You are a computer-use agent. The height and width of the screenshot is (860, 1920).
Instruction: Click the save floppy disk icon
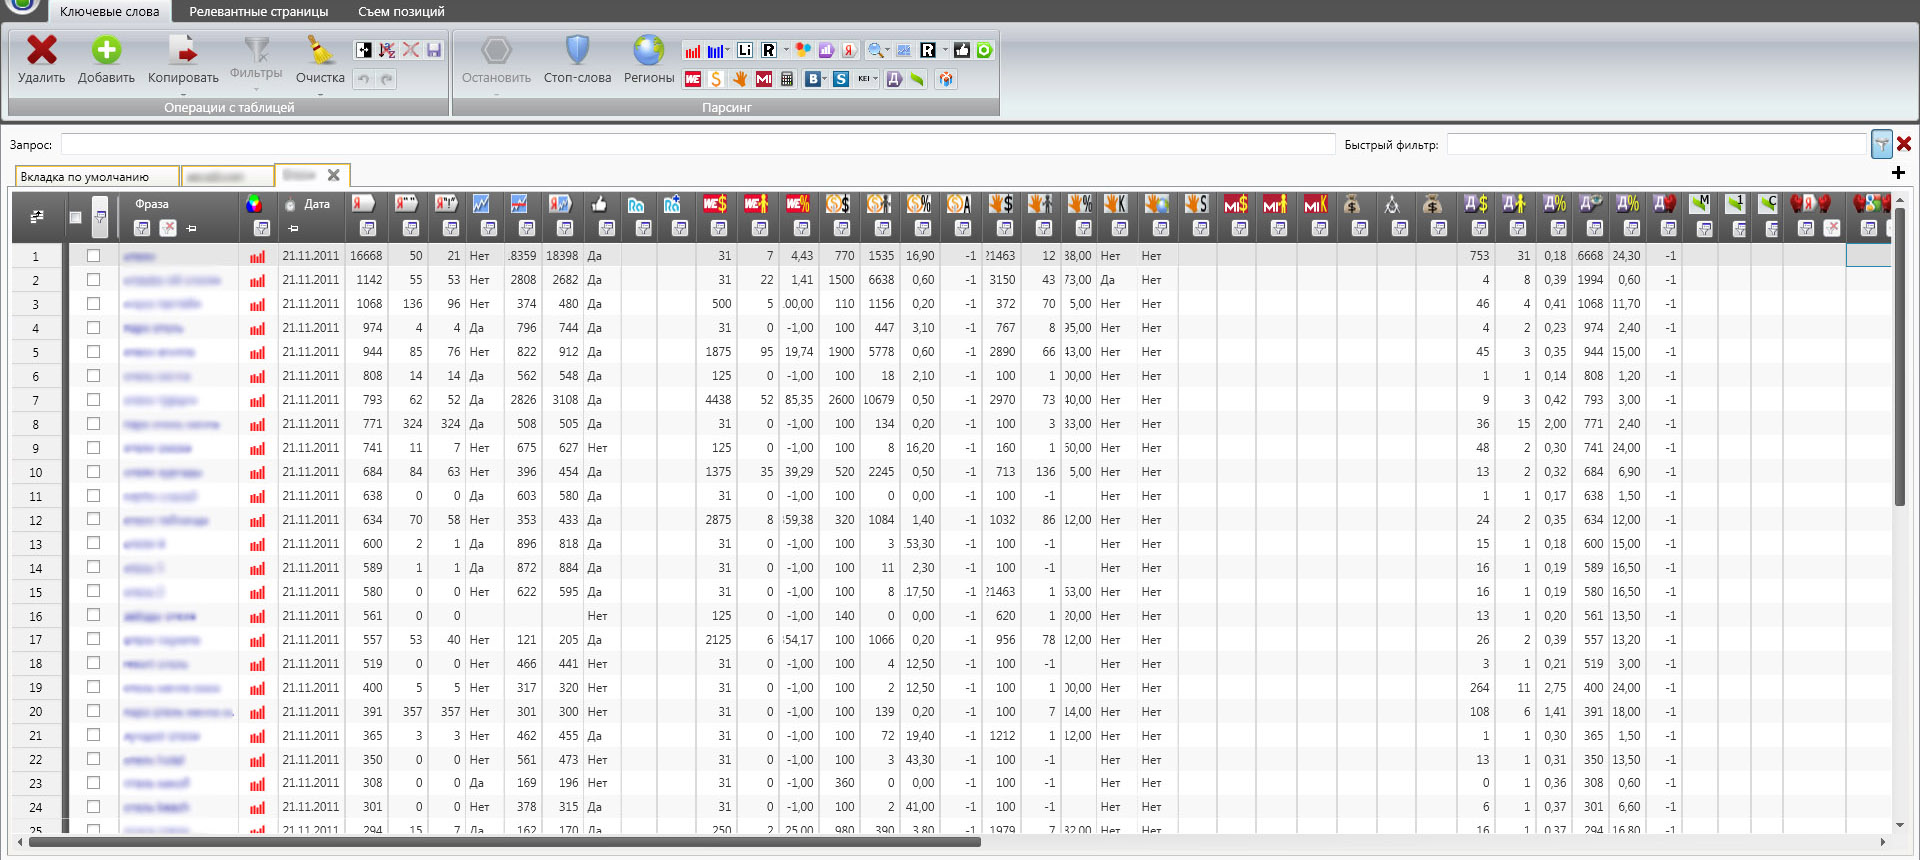434,50
